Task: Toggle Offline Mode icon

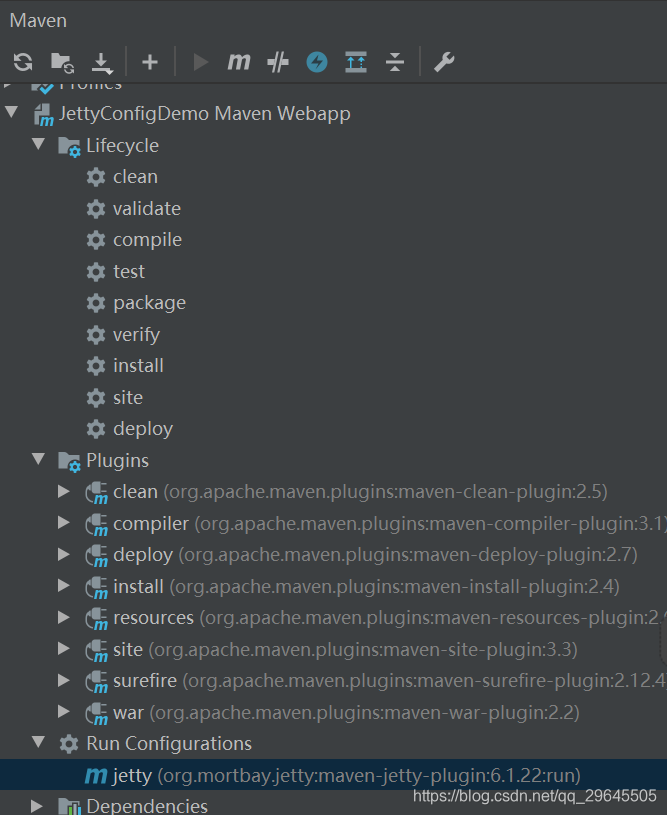Action: point(278,62)
